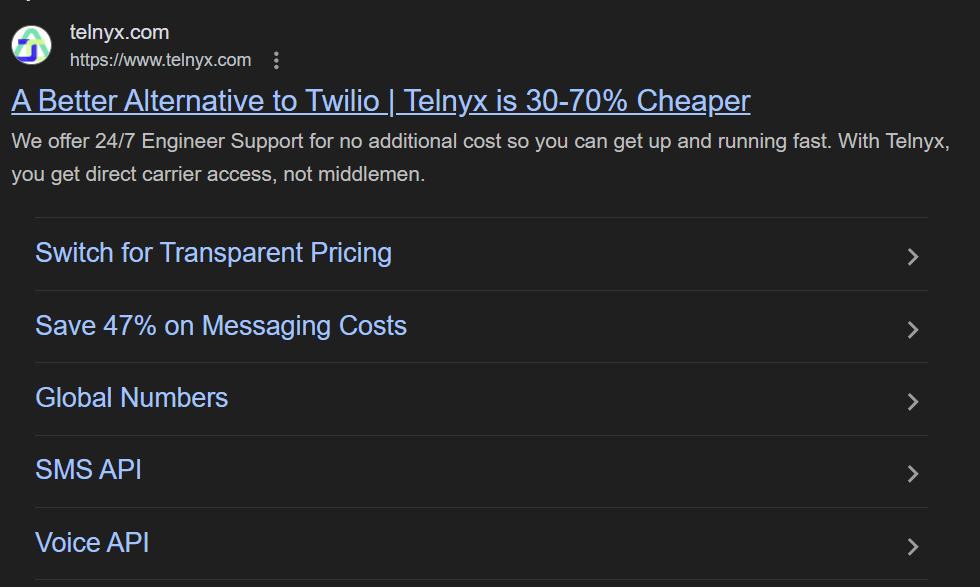
Task: Click the chevron beside Switch for Transparent Pricing
Action: pos(912,257)
